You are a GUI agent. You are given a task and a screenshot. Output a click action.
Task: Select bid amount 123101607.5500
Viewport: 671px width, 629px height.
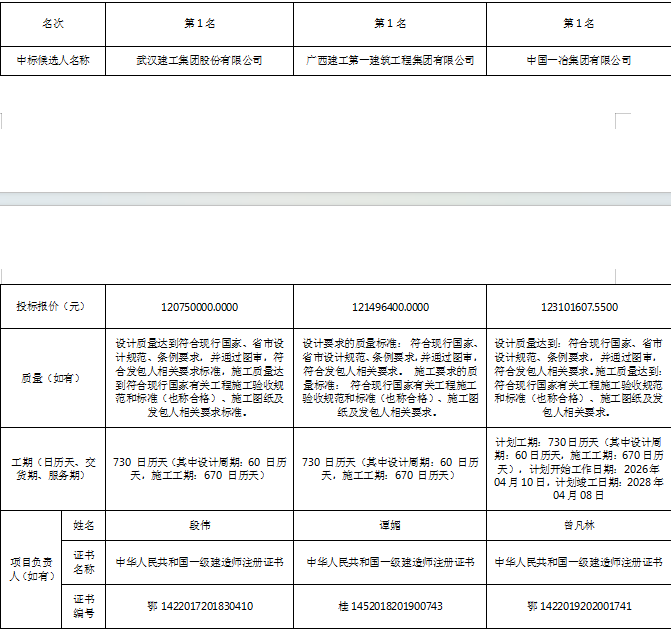(578, 307)
